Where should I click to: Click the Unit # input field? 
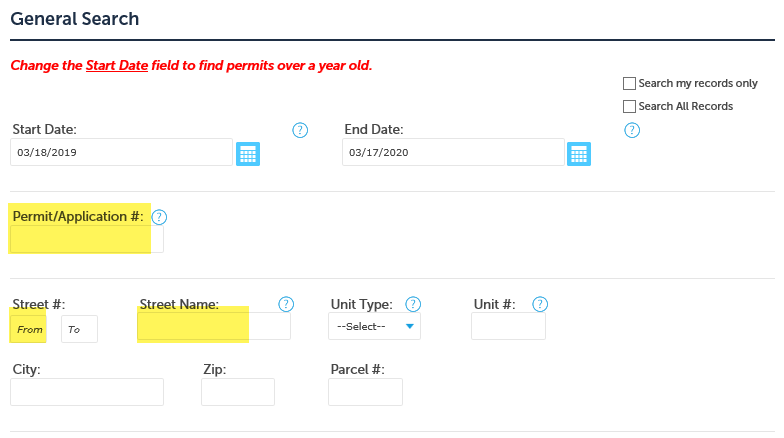(508, 327)
